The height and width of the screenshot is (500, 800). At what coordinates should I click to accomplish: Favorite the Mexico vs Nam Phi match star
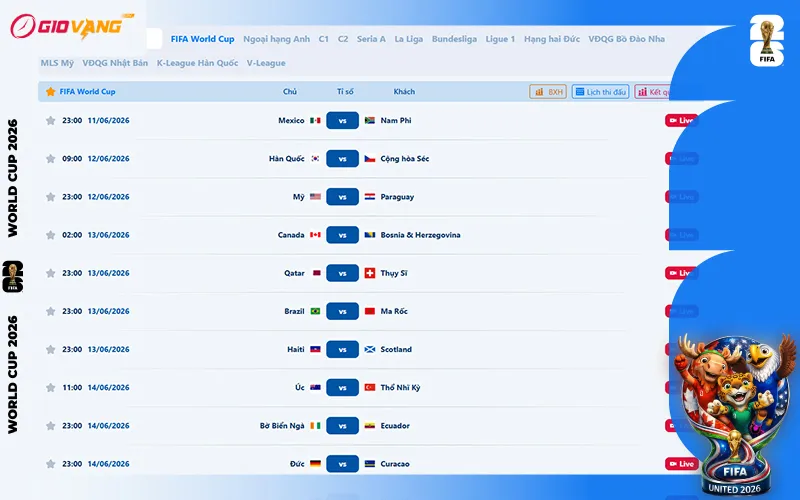pos(51,120)
